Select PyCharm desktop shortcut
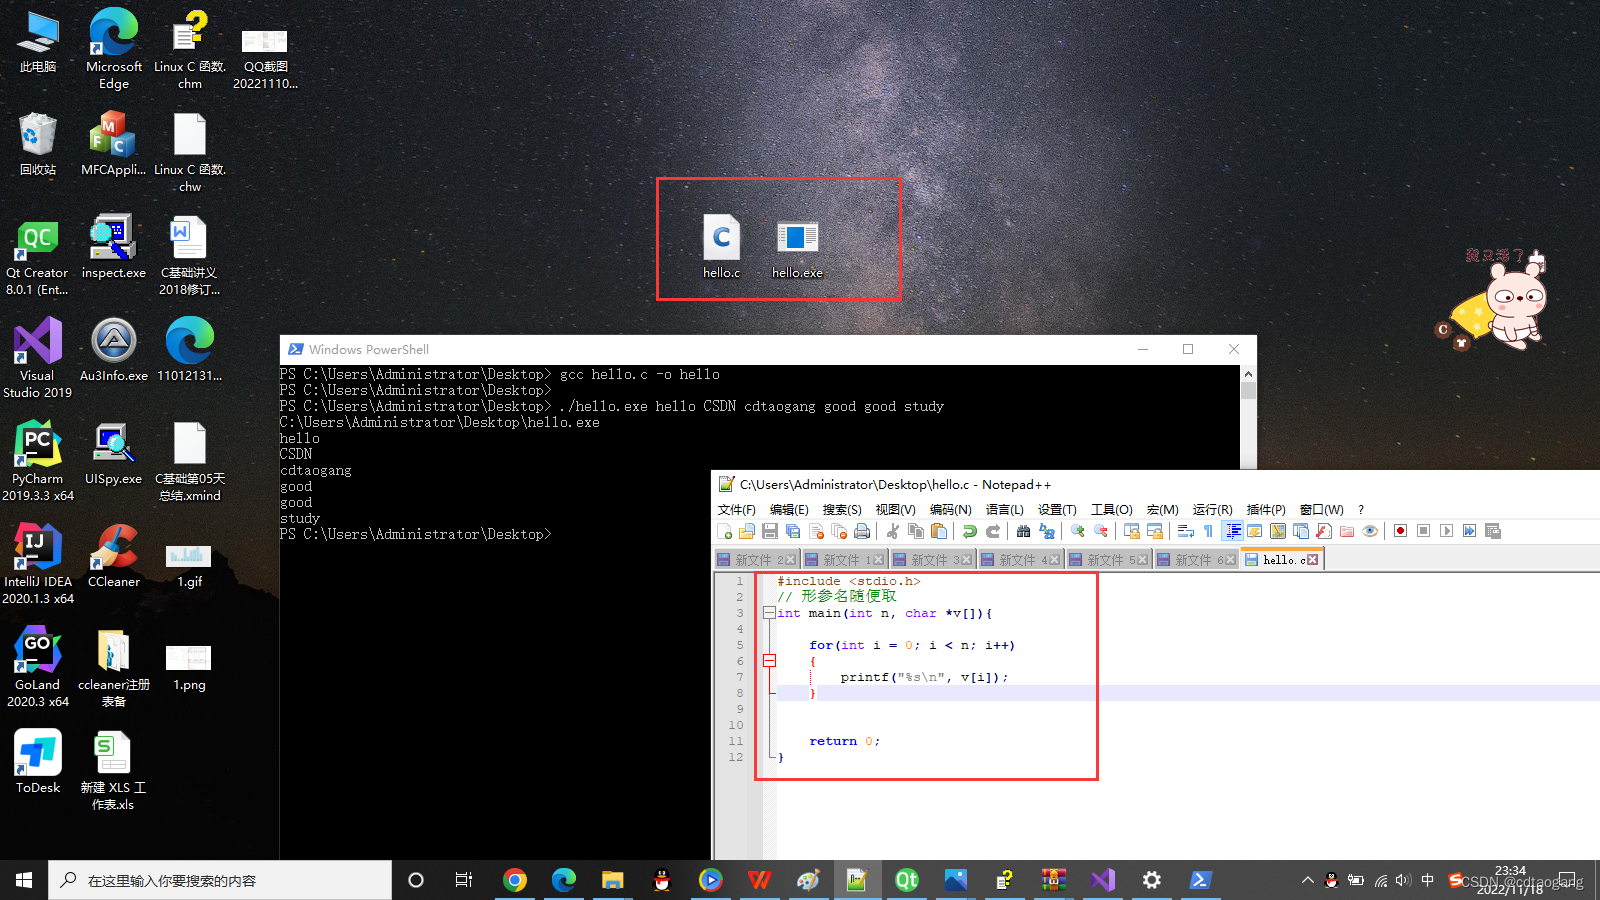Image resolution: width=1600 pixels, height=900 pixels. pyautogui.click(x=38, y=461)
